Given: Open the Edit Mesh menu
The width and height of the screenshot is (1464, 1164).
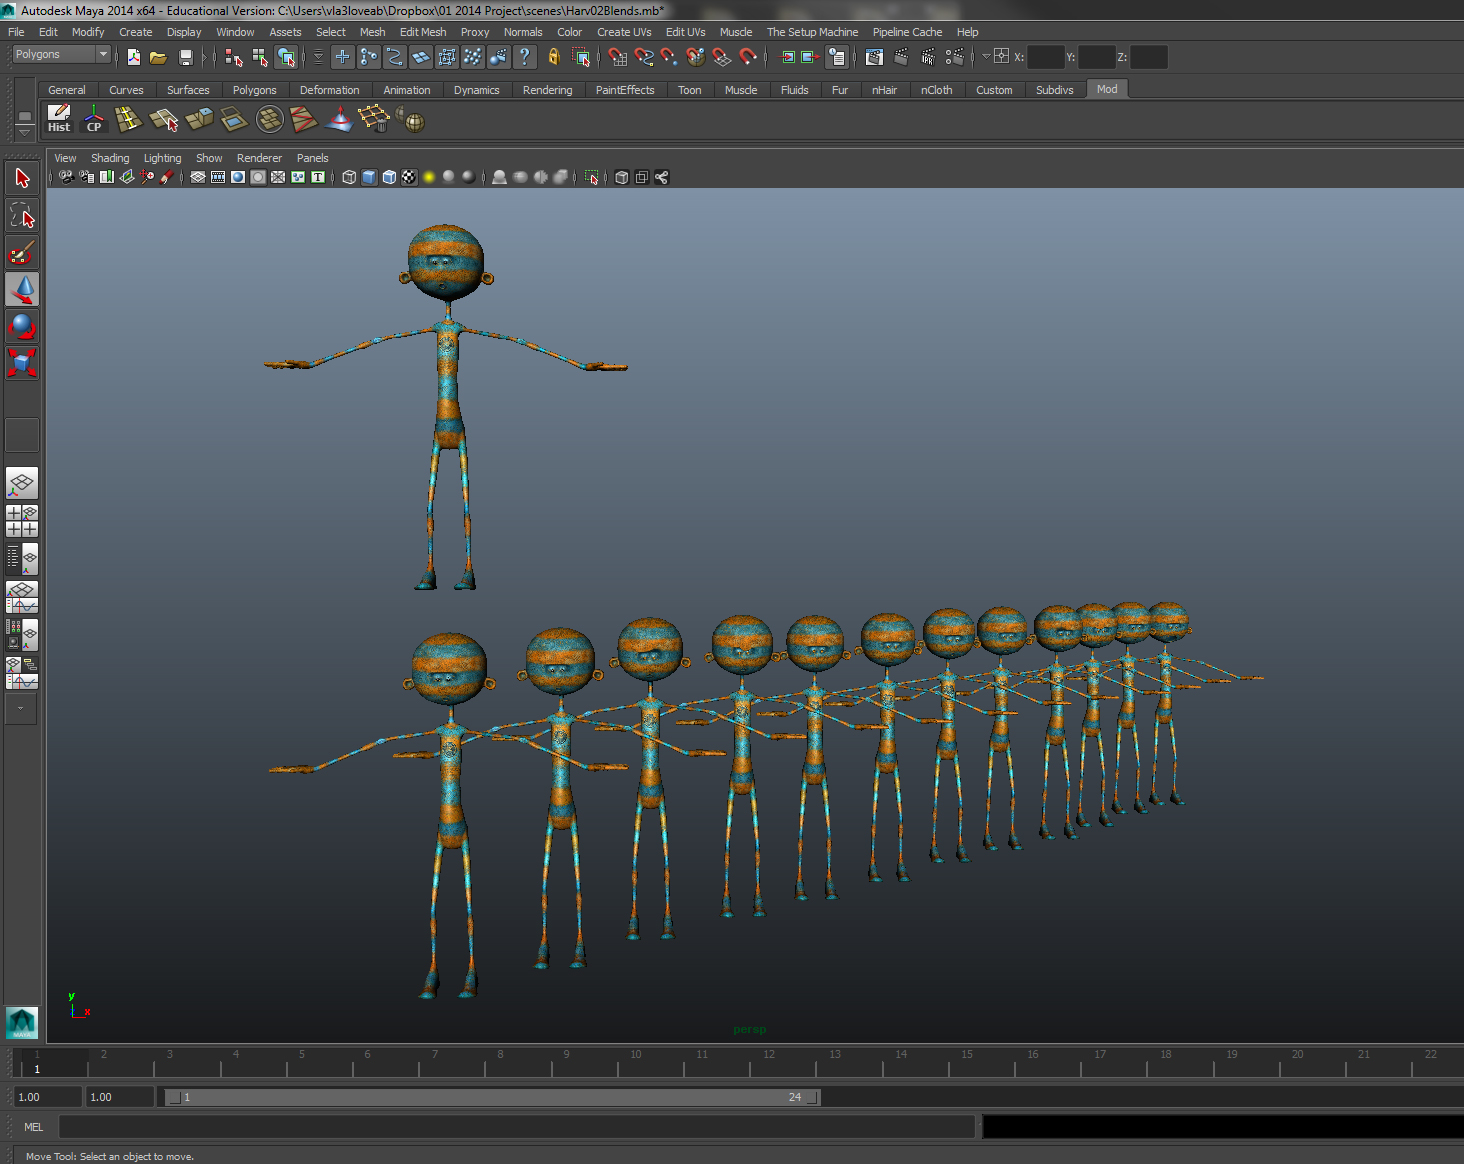Looking at the screenshot, I should (422, 32).
